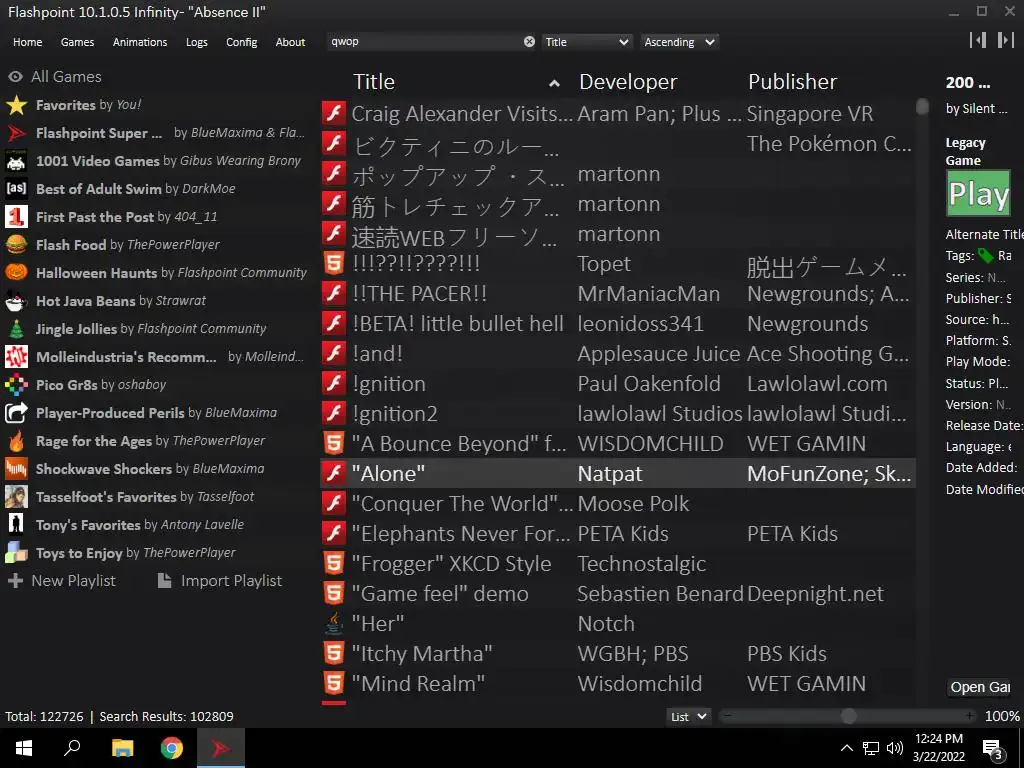Click the Jingle Jollies Christmas tree icon
This screenshot has height=768, width=1024.
(16, 329)
